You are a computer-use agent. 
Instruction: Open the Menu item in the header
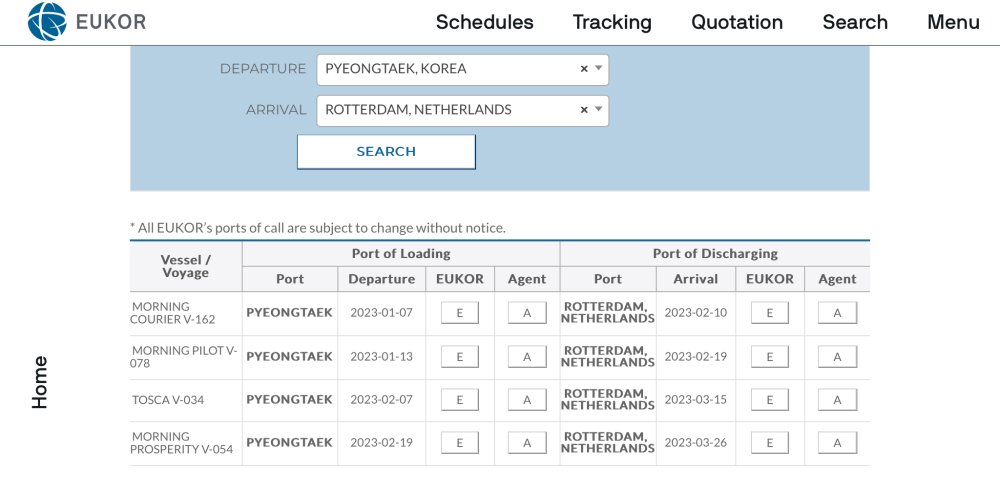pyautogui.click(x=953, y=22)
